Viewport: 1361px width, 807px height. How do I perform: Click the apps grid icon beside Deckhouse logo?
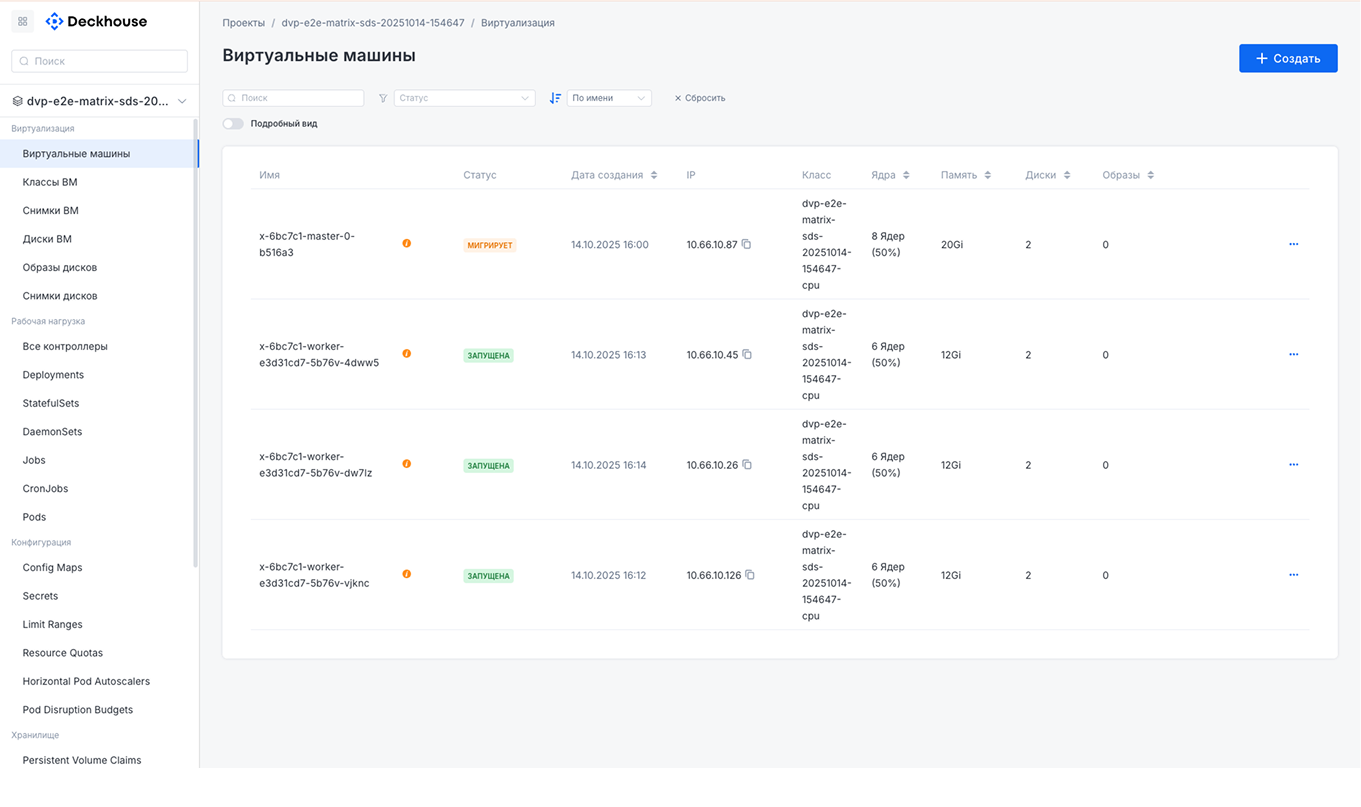tap(22, 21)
